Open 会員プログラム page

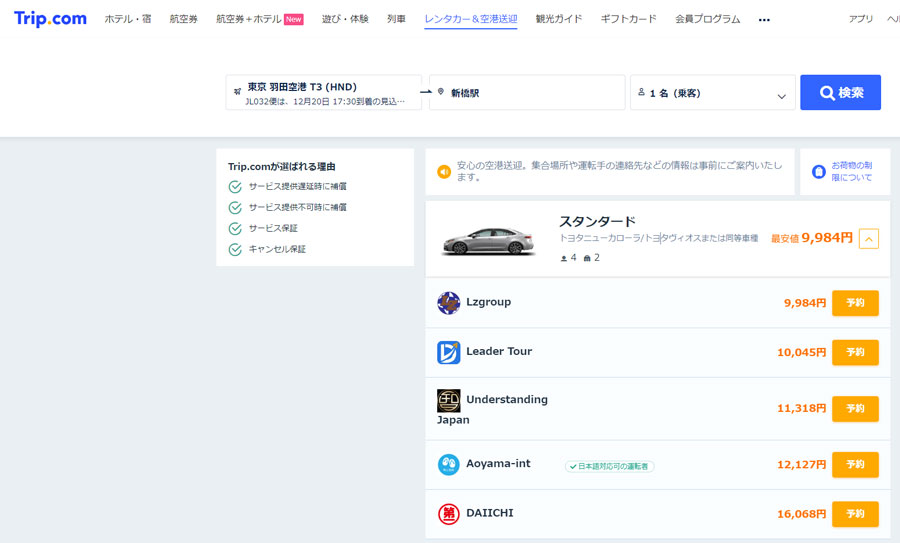click(707, 19)
